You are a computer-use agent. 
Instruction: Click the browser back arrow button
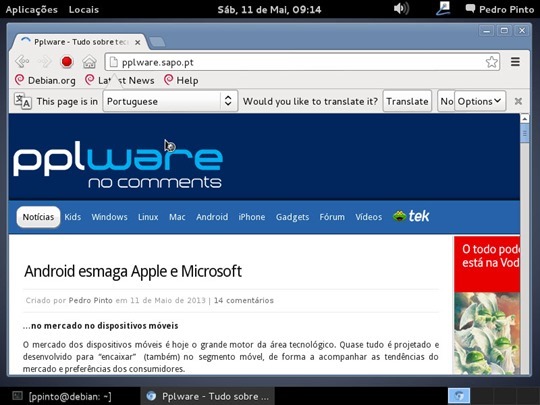(22, 62)
